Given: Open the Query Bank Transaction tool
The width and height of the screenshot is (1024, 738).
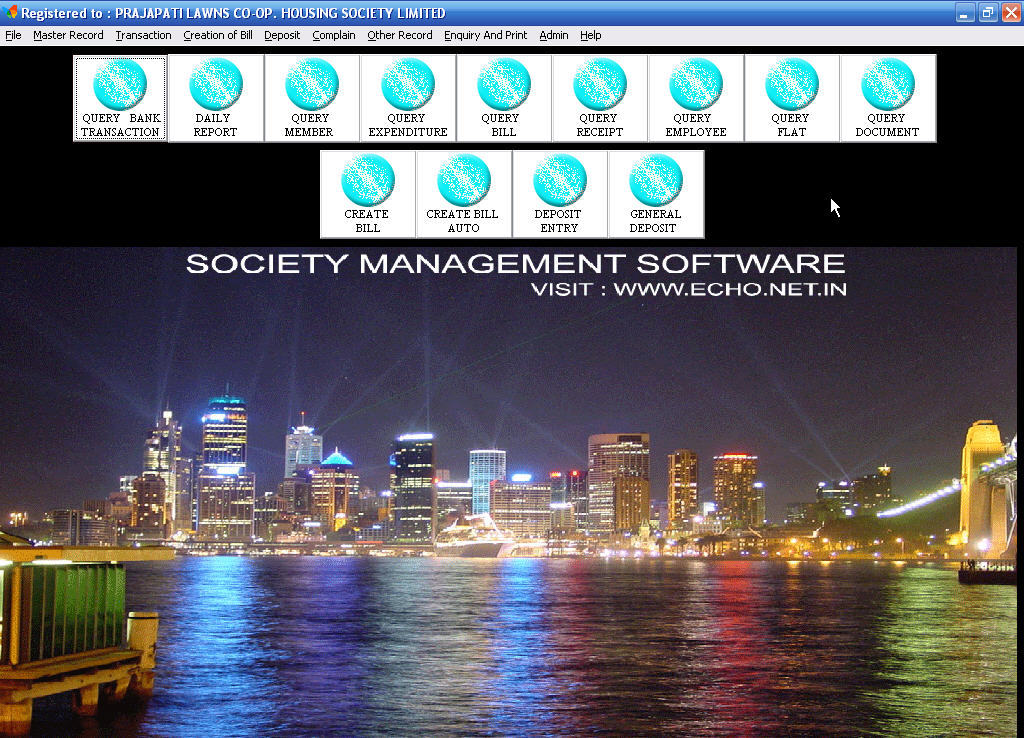Looking at the screenshot, I should click(120, 95).
